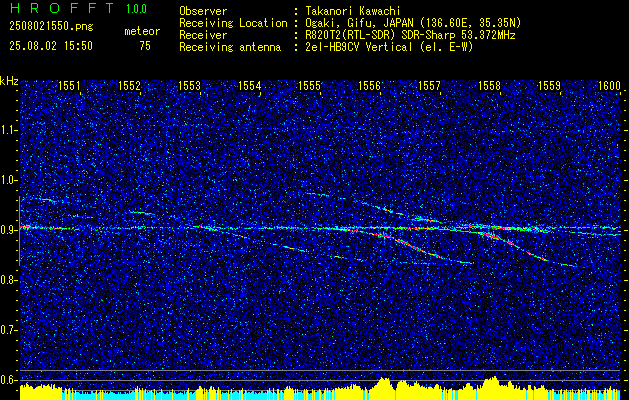Click the 0.8 frequency axis label
The height and width of the screenshot is (400, 629).
(x=8, y=280)
